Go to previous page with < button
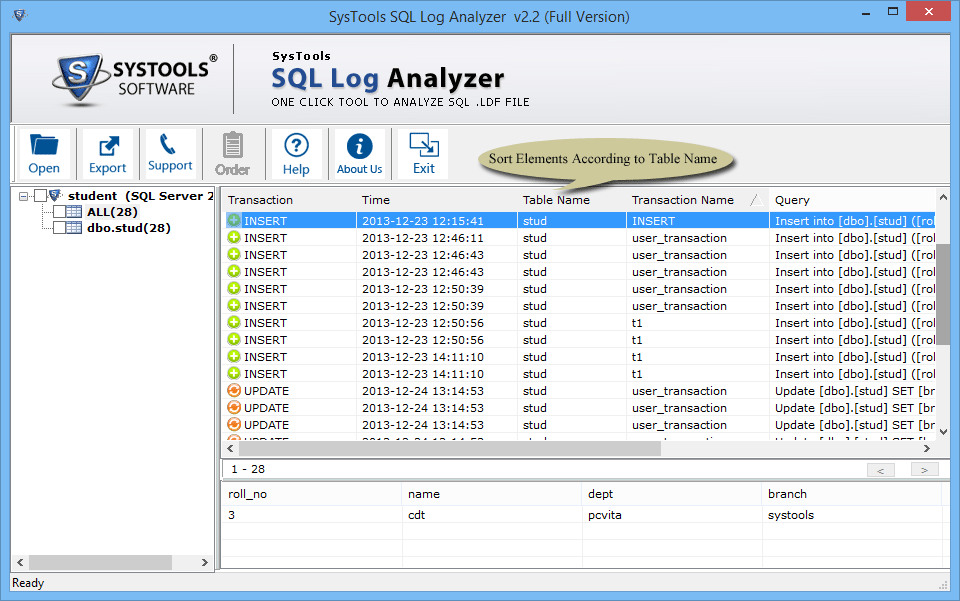Screen dimensions: 960x601 (x=880, y=470)
